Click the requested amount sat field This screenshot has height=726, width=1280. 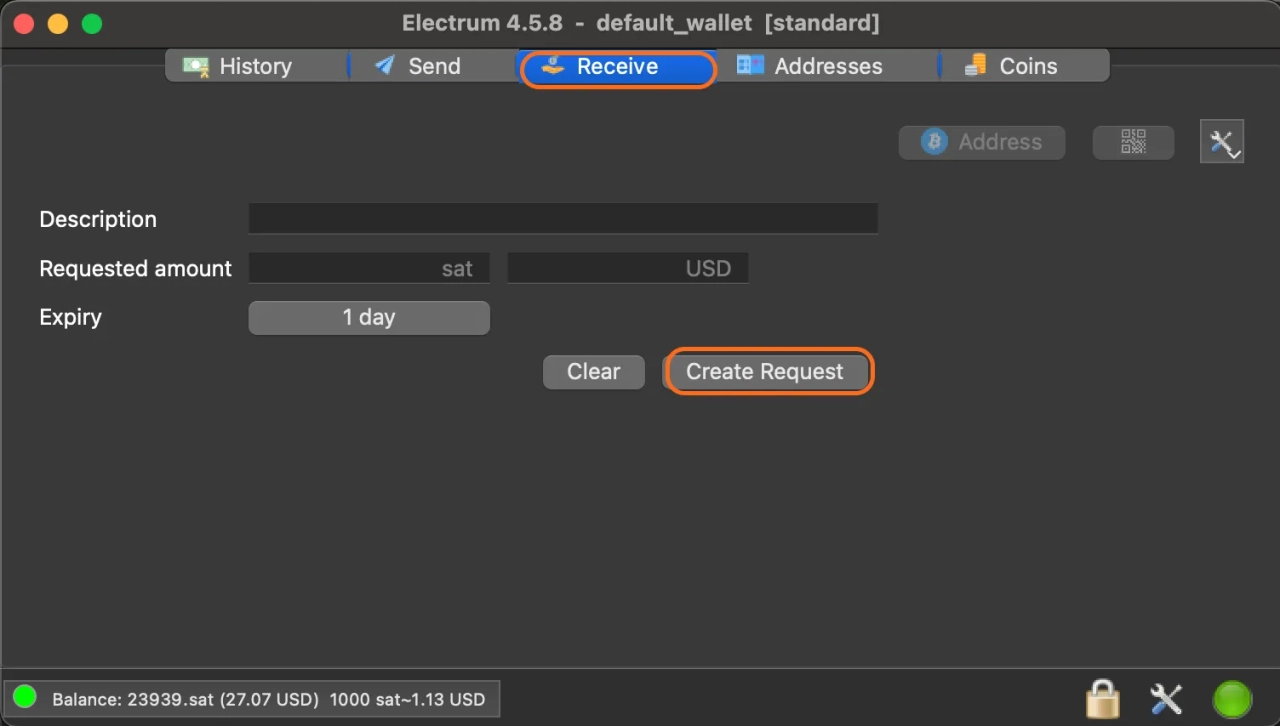tap(369, 268)
